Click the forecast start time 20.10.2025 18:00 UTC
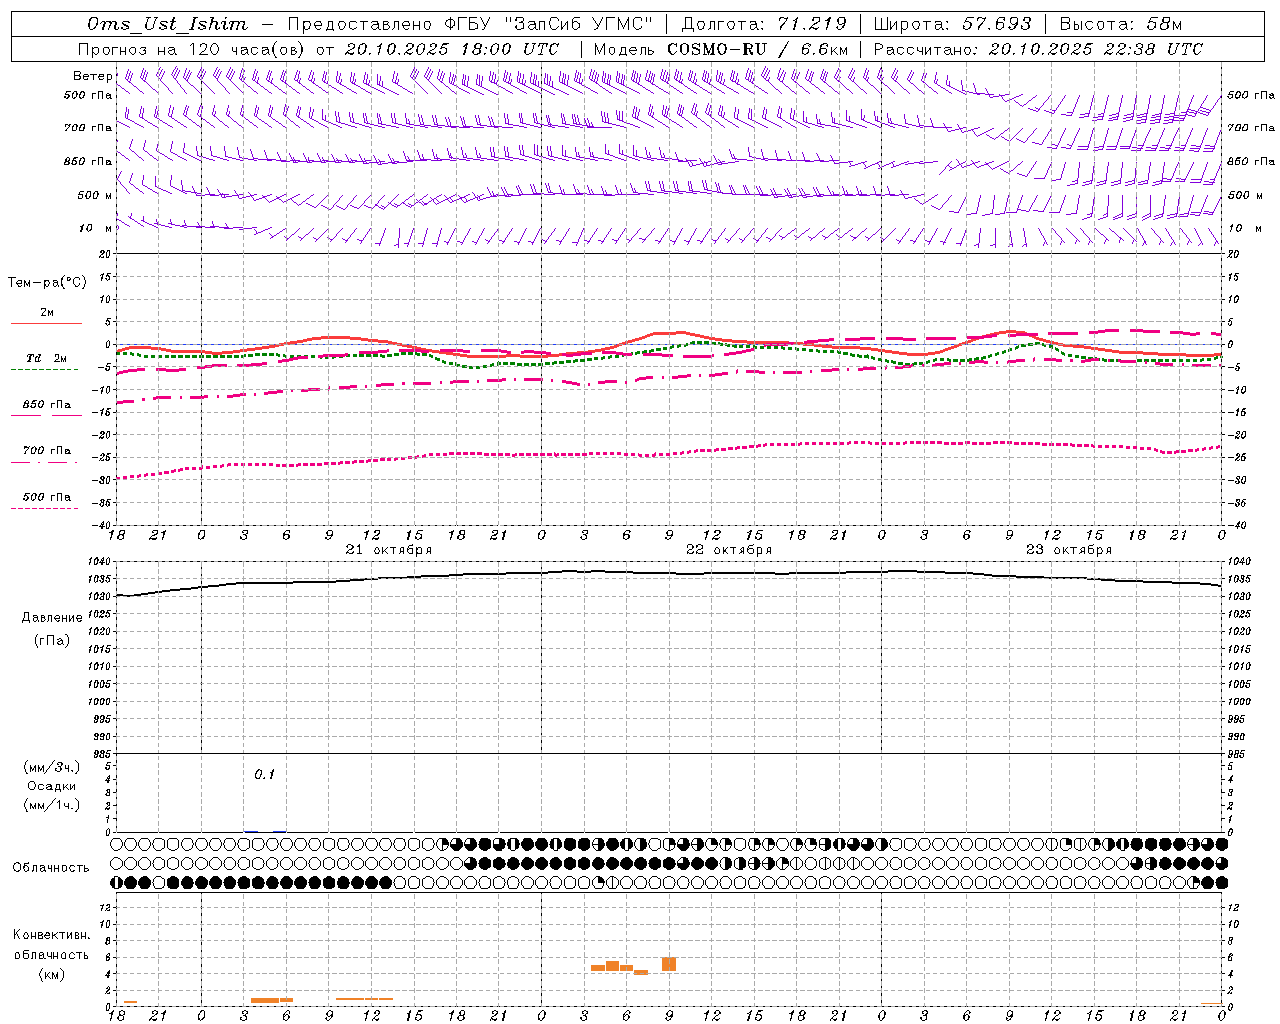1280x1024 pixels. [452, 49]
